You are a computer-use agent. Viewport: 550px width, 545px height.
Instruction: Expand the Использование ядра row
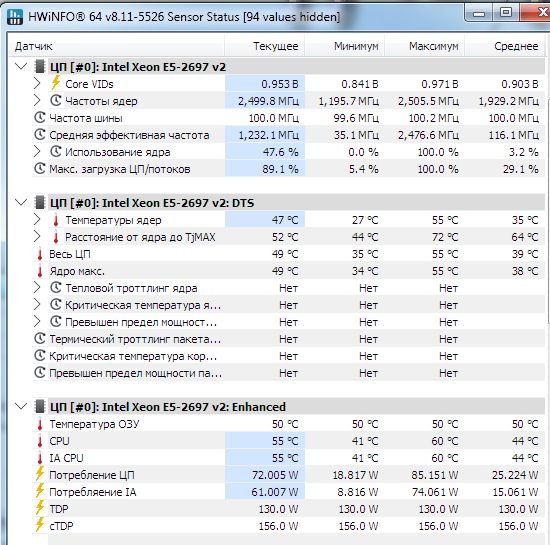point(37,152)
